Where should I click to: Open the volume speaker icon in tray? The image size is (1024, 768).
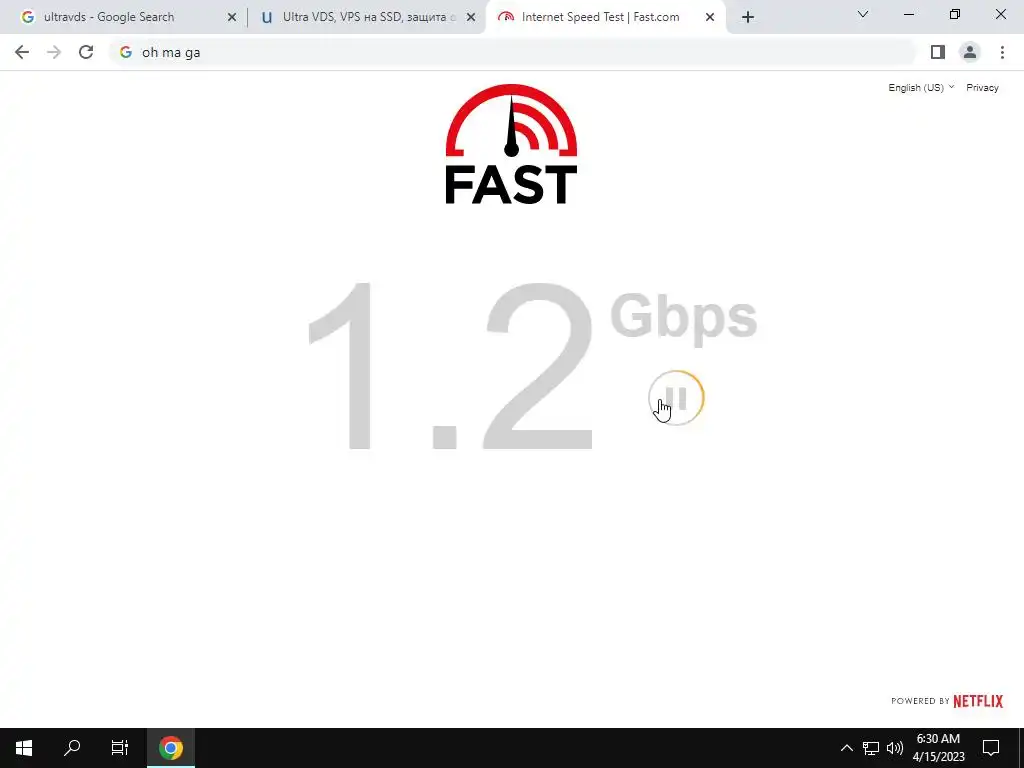coord(895,748)
